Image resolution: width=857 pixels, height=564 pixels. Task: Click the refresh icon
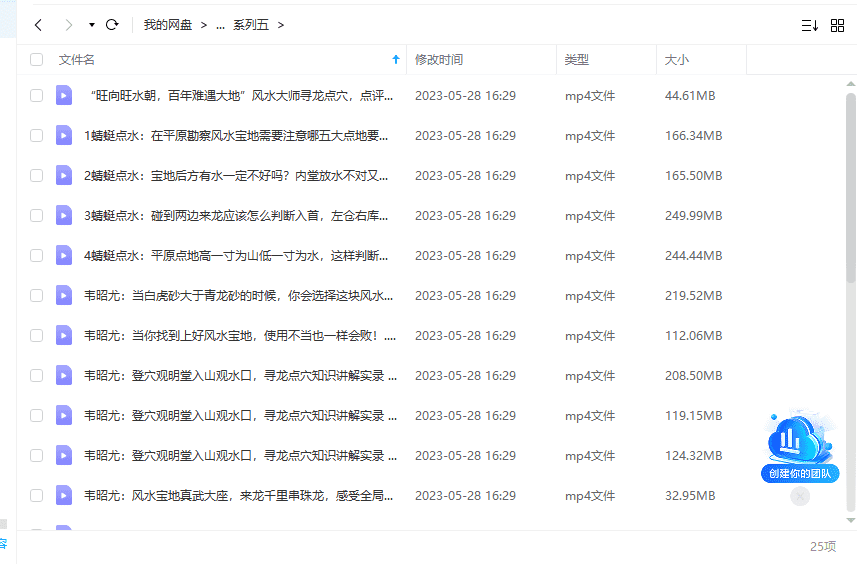click(x=112, y=25)
